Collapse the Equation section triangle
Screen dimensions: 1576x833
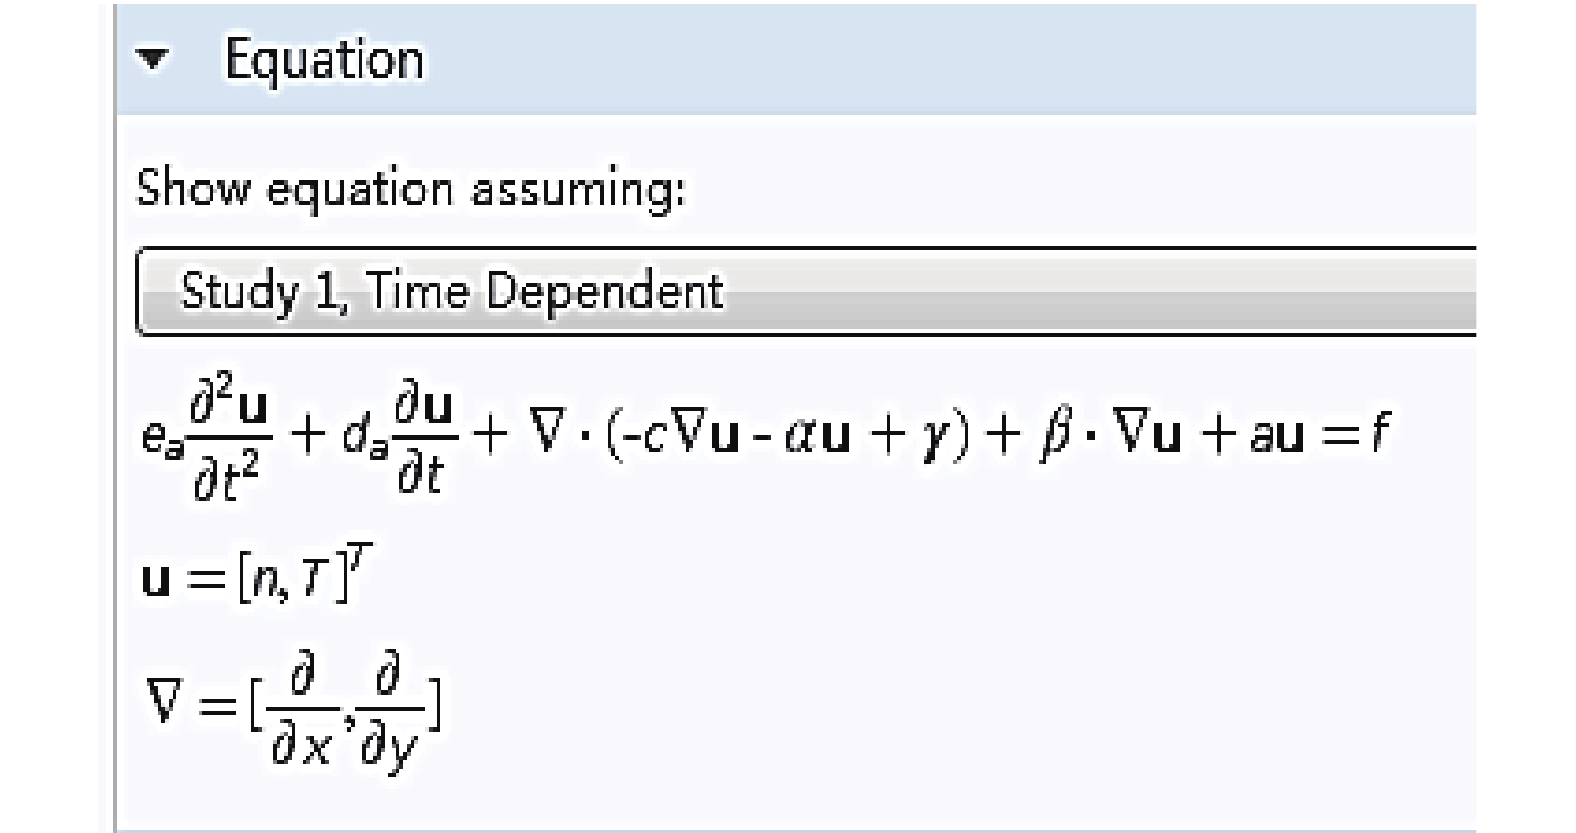(152, 60)
